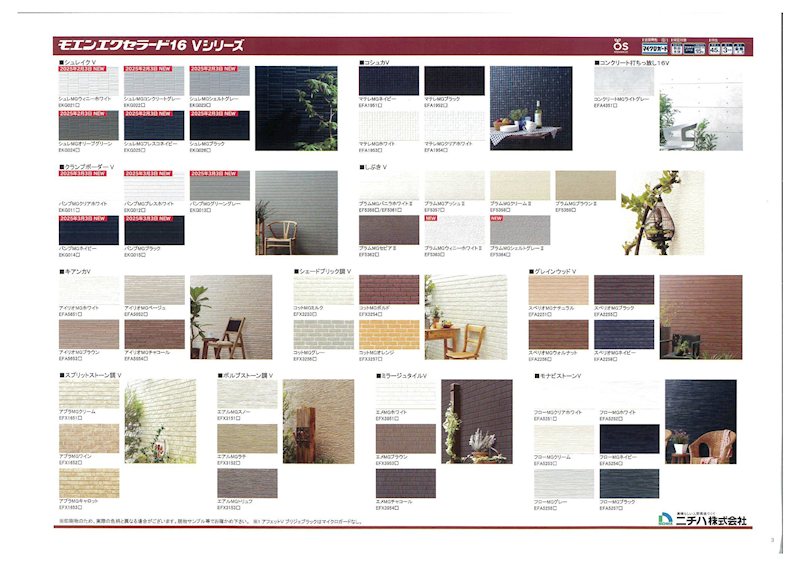
Task: Select the スペリオMGウォルナット swatch
Action: click(x=558, y=335)
